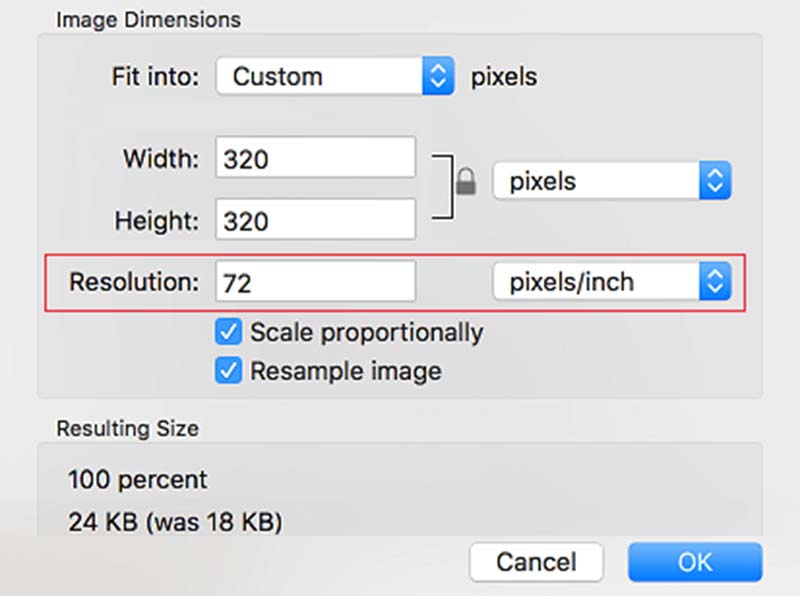800x596 pixels.
Task: Click the 24 KB (was 18 KB) text
Action: tap(174, 521)
